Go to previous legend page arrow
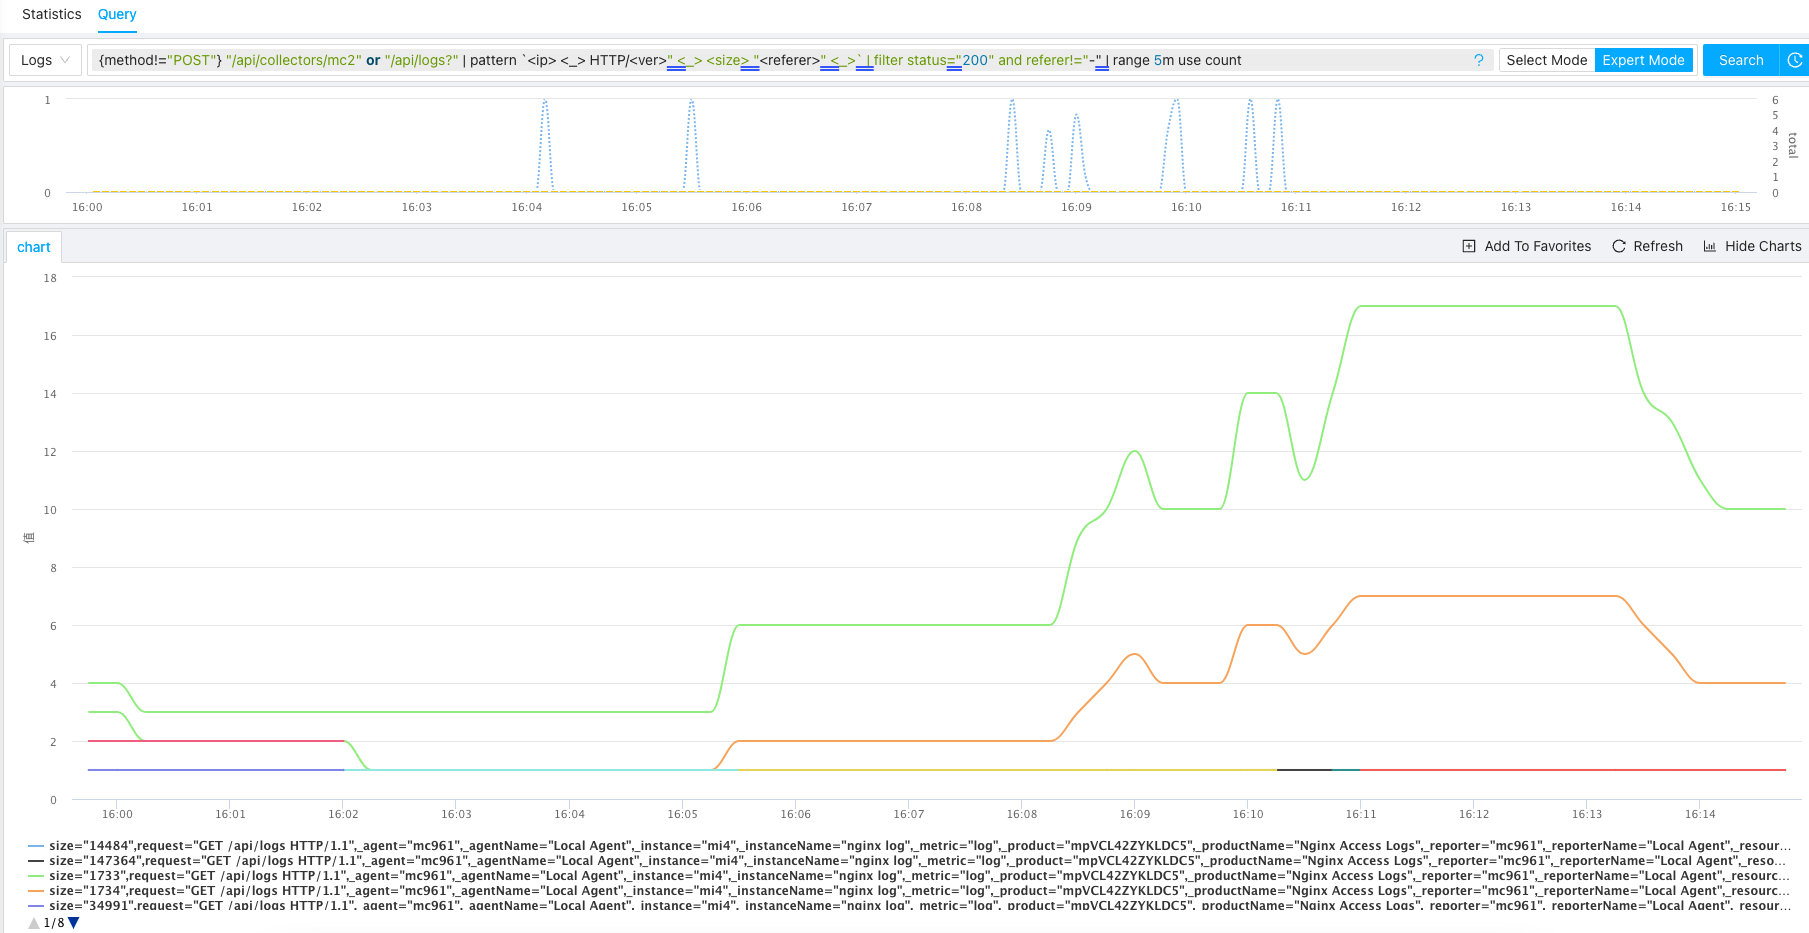Viewport: 1809px width, 933px height. tap(34, 923)
